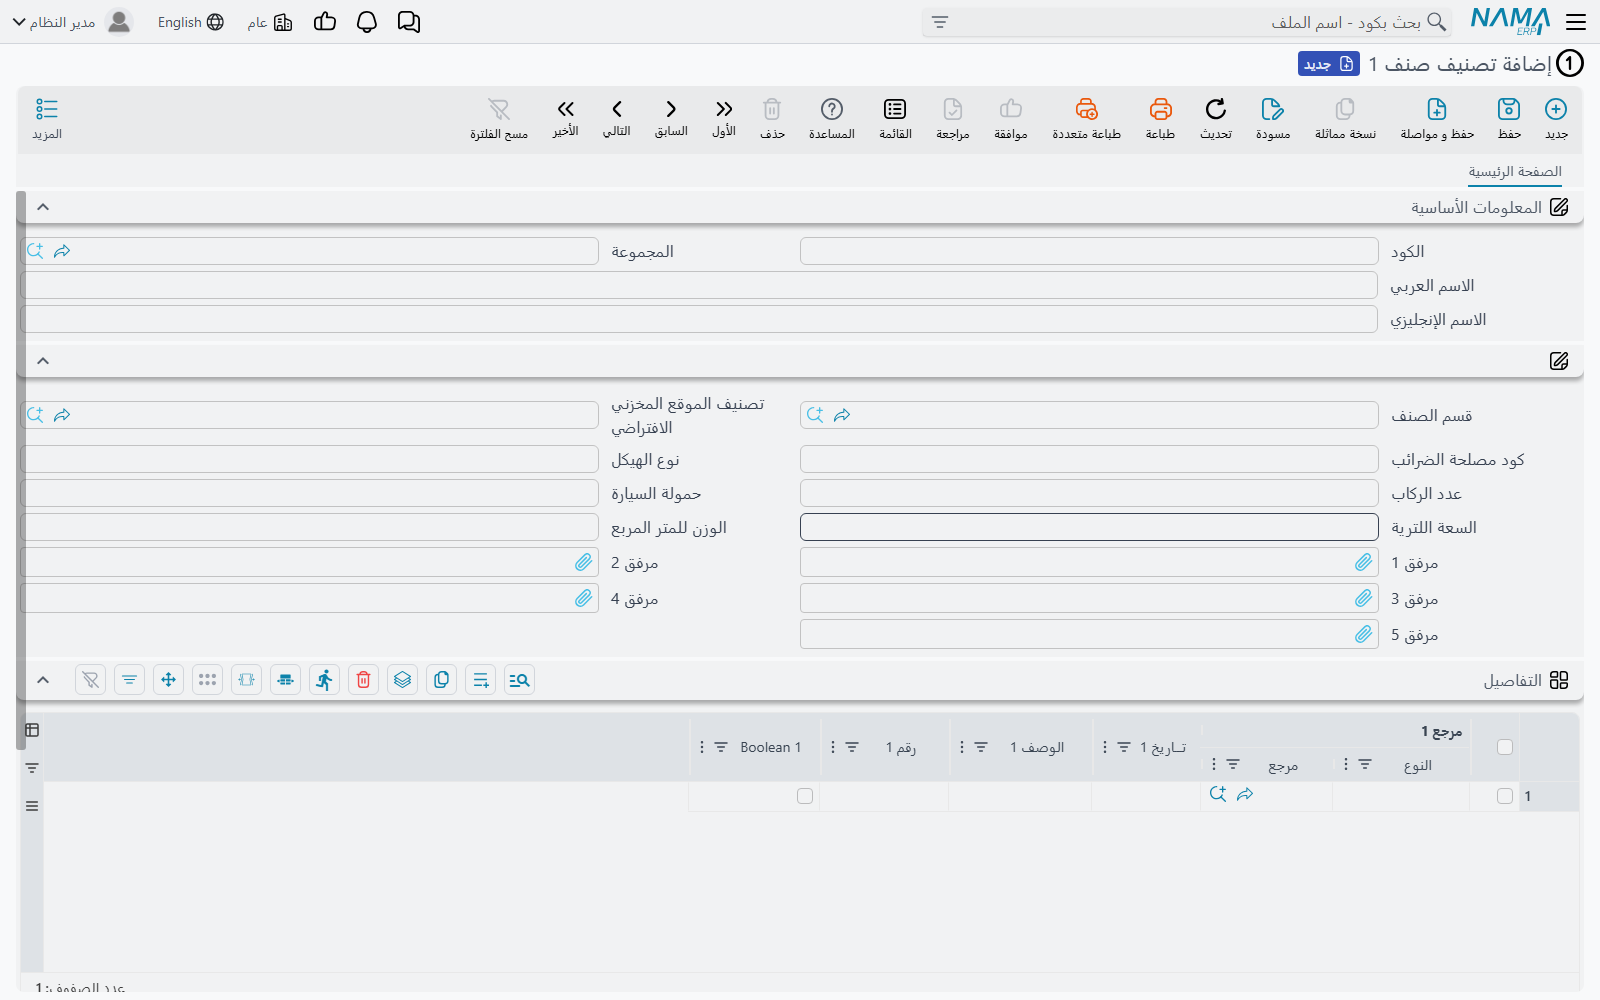
Task: Click the grid filter icon on left edge
Action: click(x=32, y=768)
